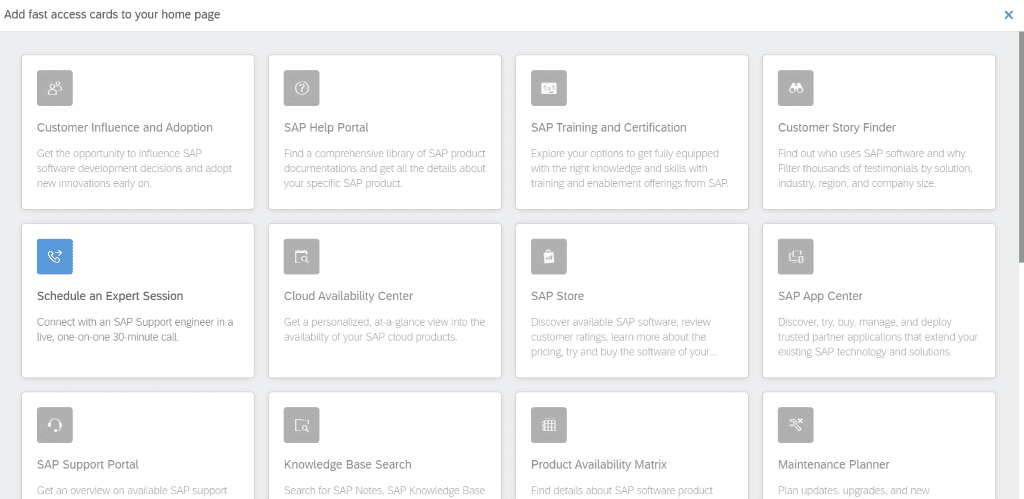
Task: Select the SAP Help Portal question mark icon
Action: 301,88
